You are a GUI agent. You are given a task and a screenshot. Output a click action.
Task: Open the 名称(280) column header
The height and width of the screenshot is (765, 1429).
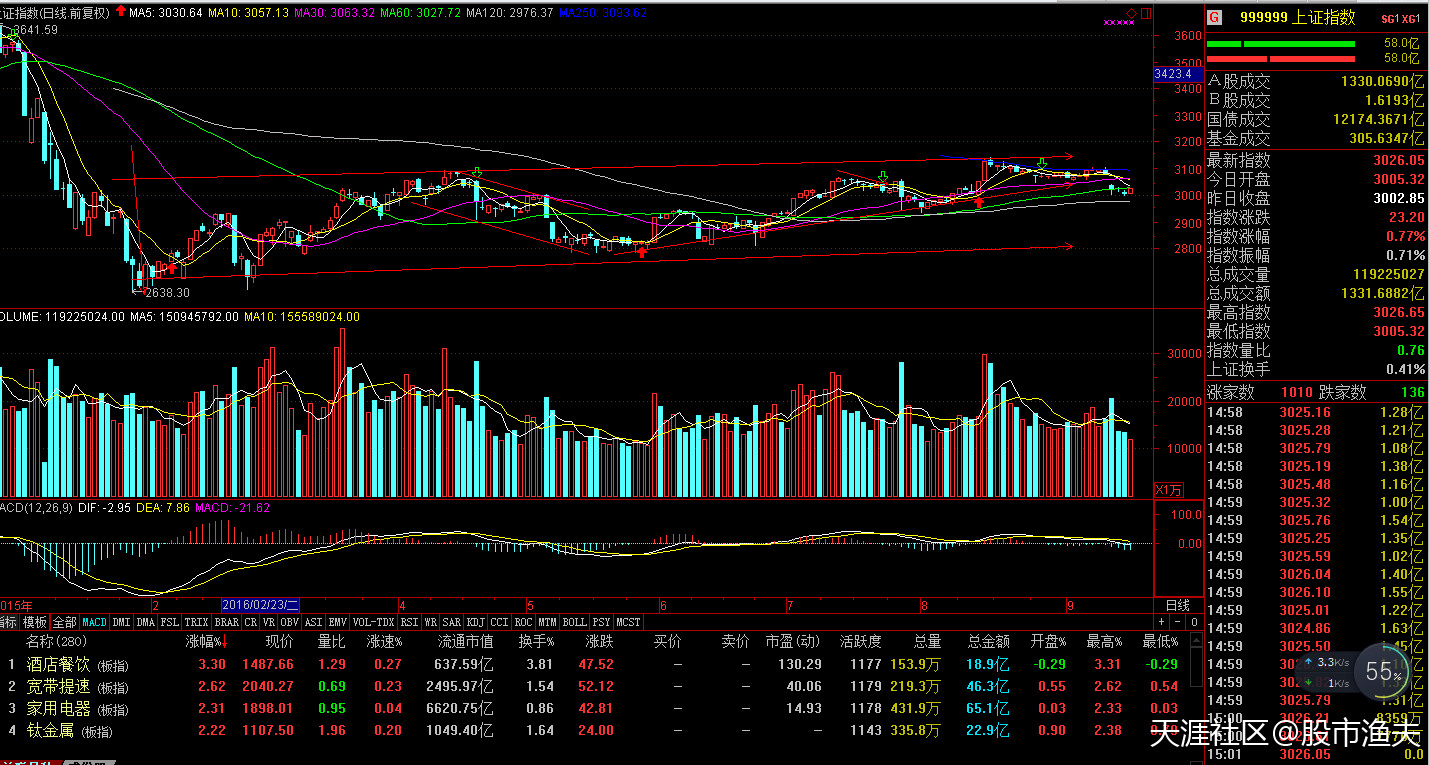[57, 641]
